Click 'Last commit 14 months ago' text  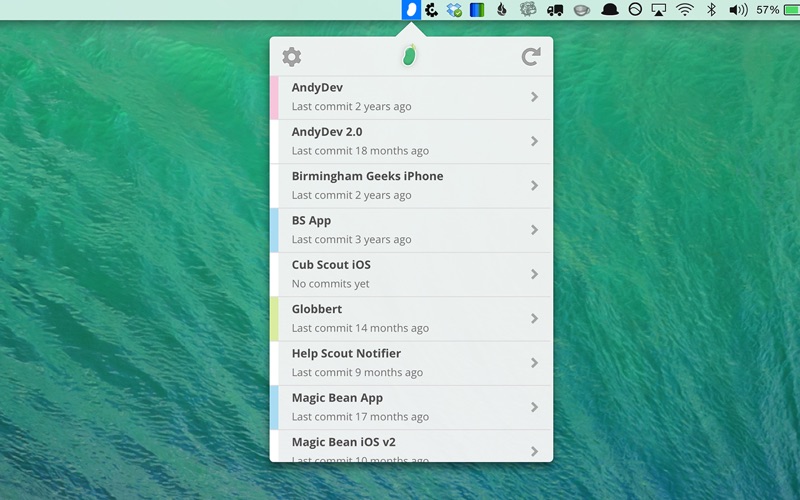(x=360, y=329)
